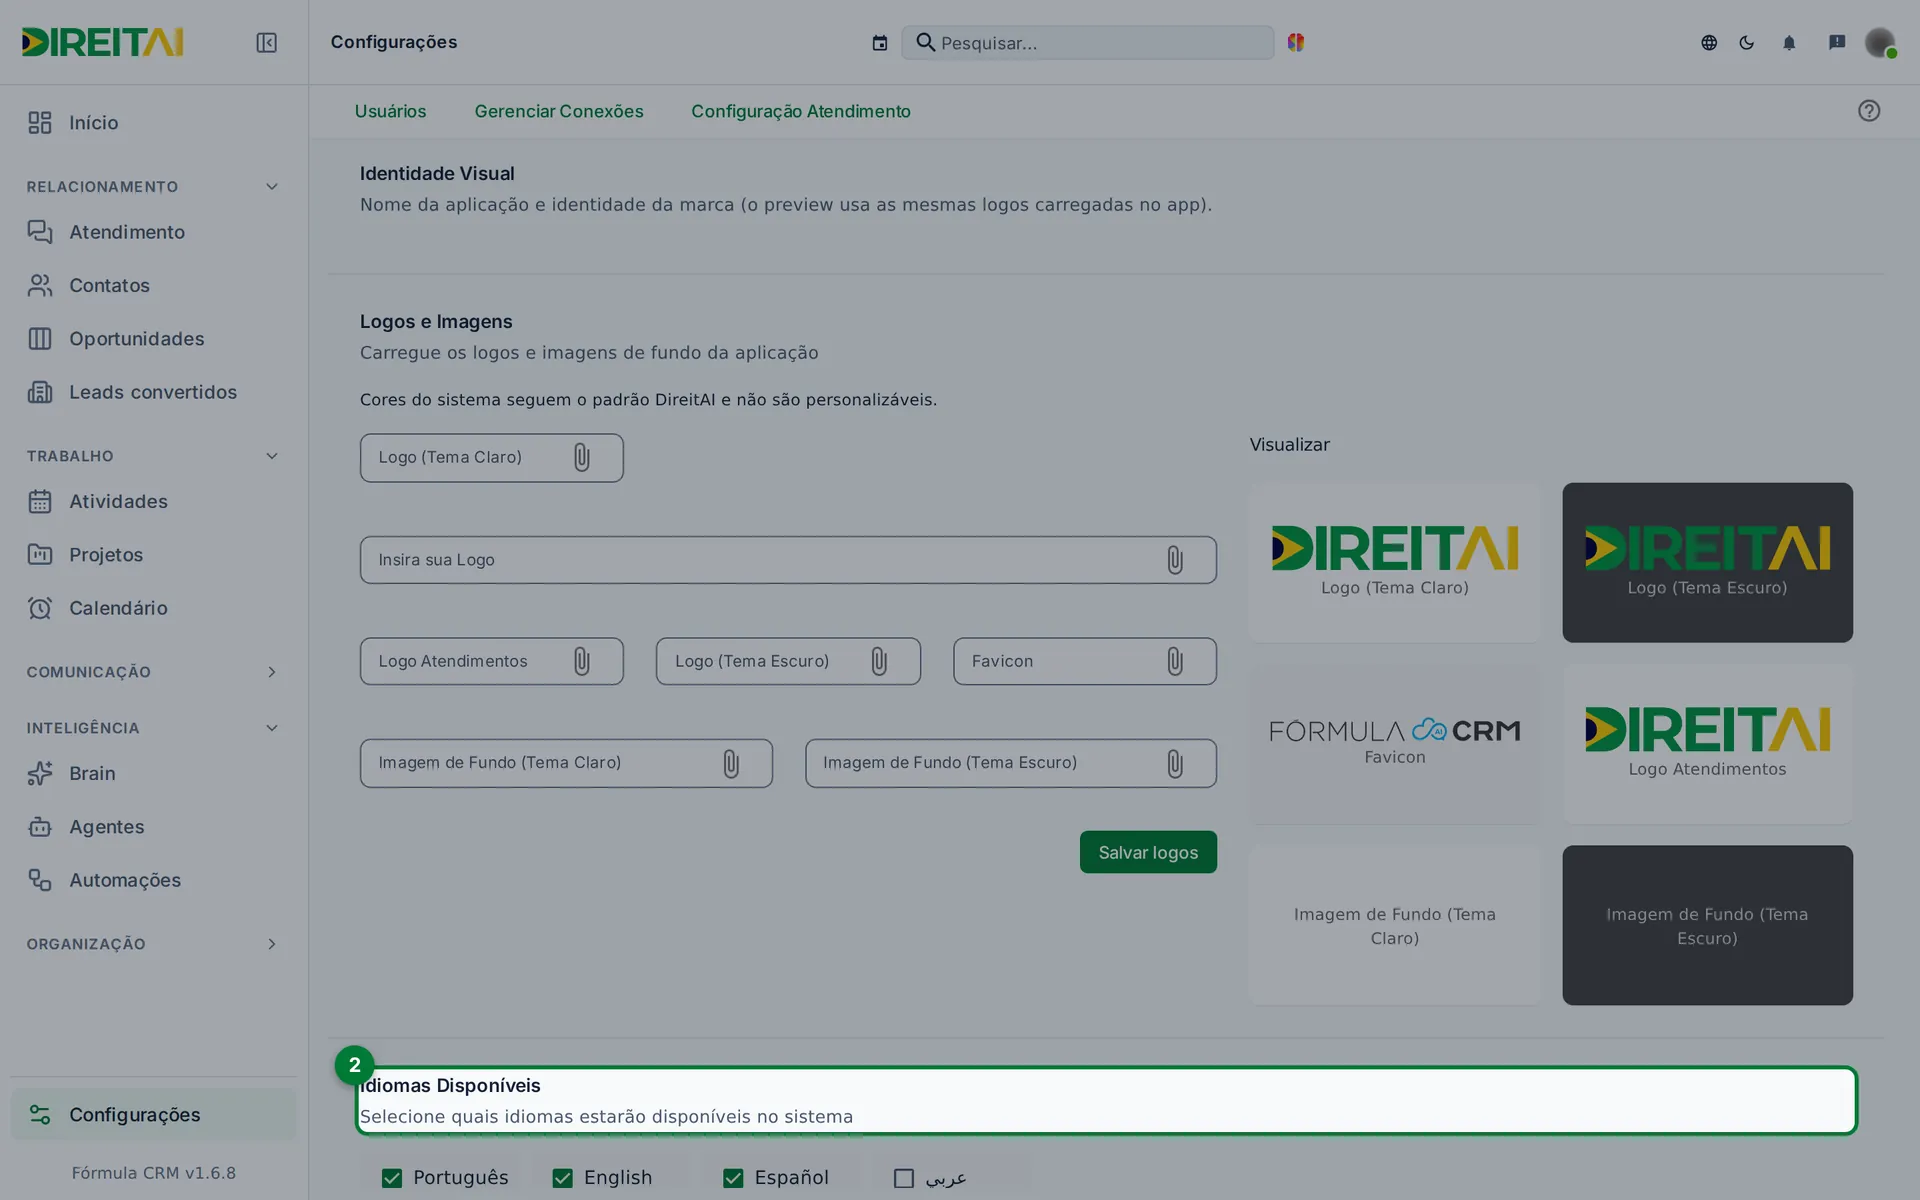The width and height of the screenshot is (1920, 1200).
Task: Collapse the TRABALHO section
Action: [271, 456]
